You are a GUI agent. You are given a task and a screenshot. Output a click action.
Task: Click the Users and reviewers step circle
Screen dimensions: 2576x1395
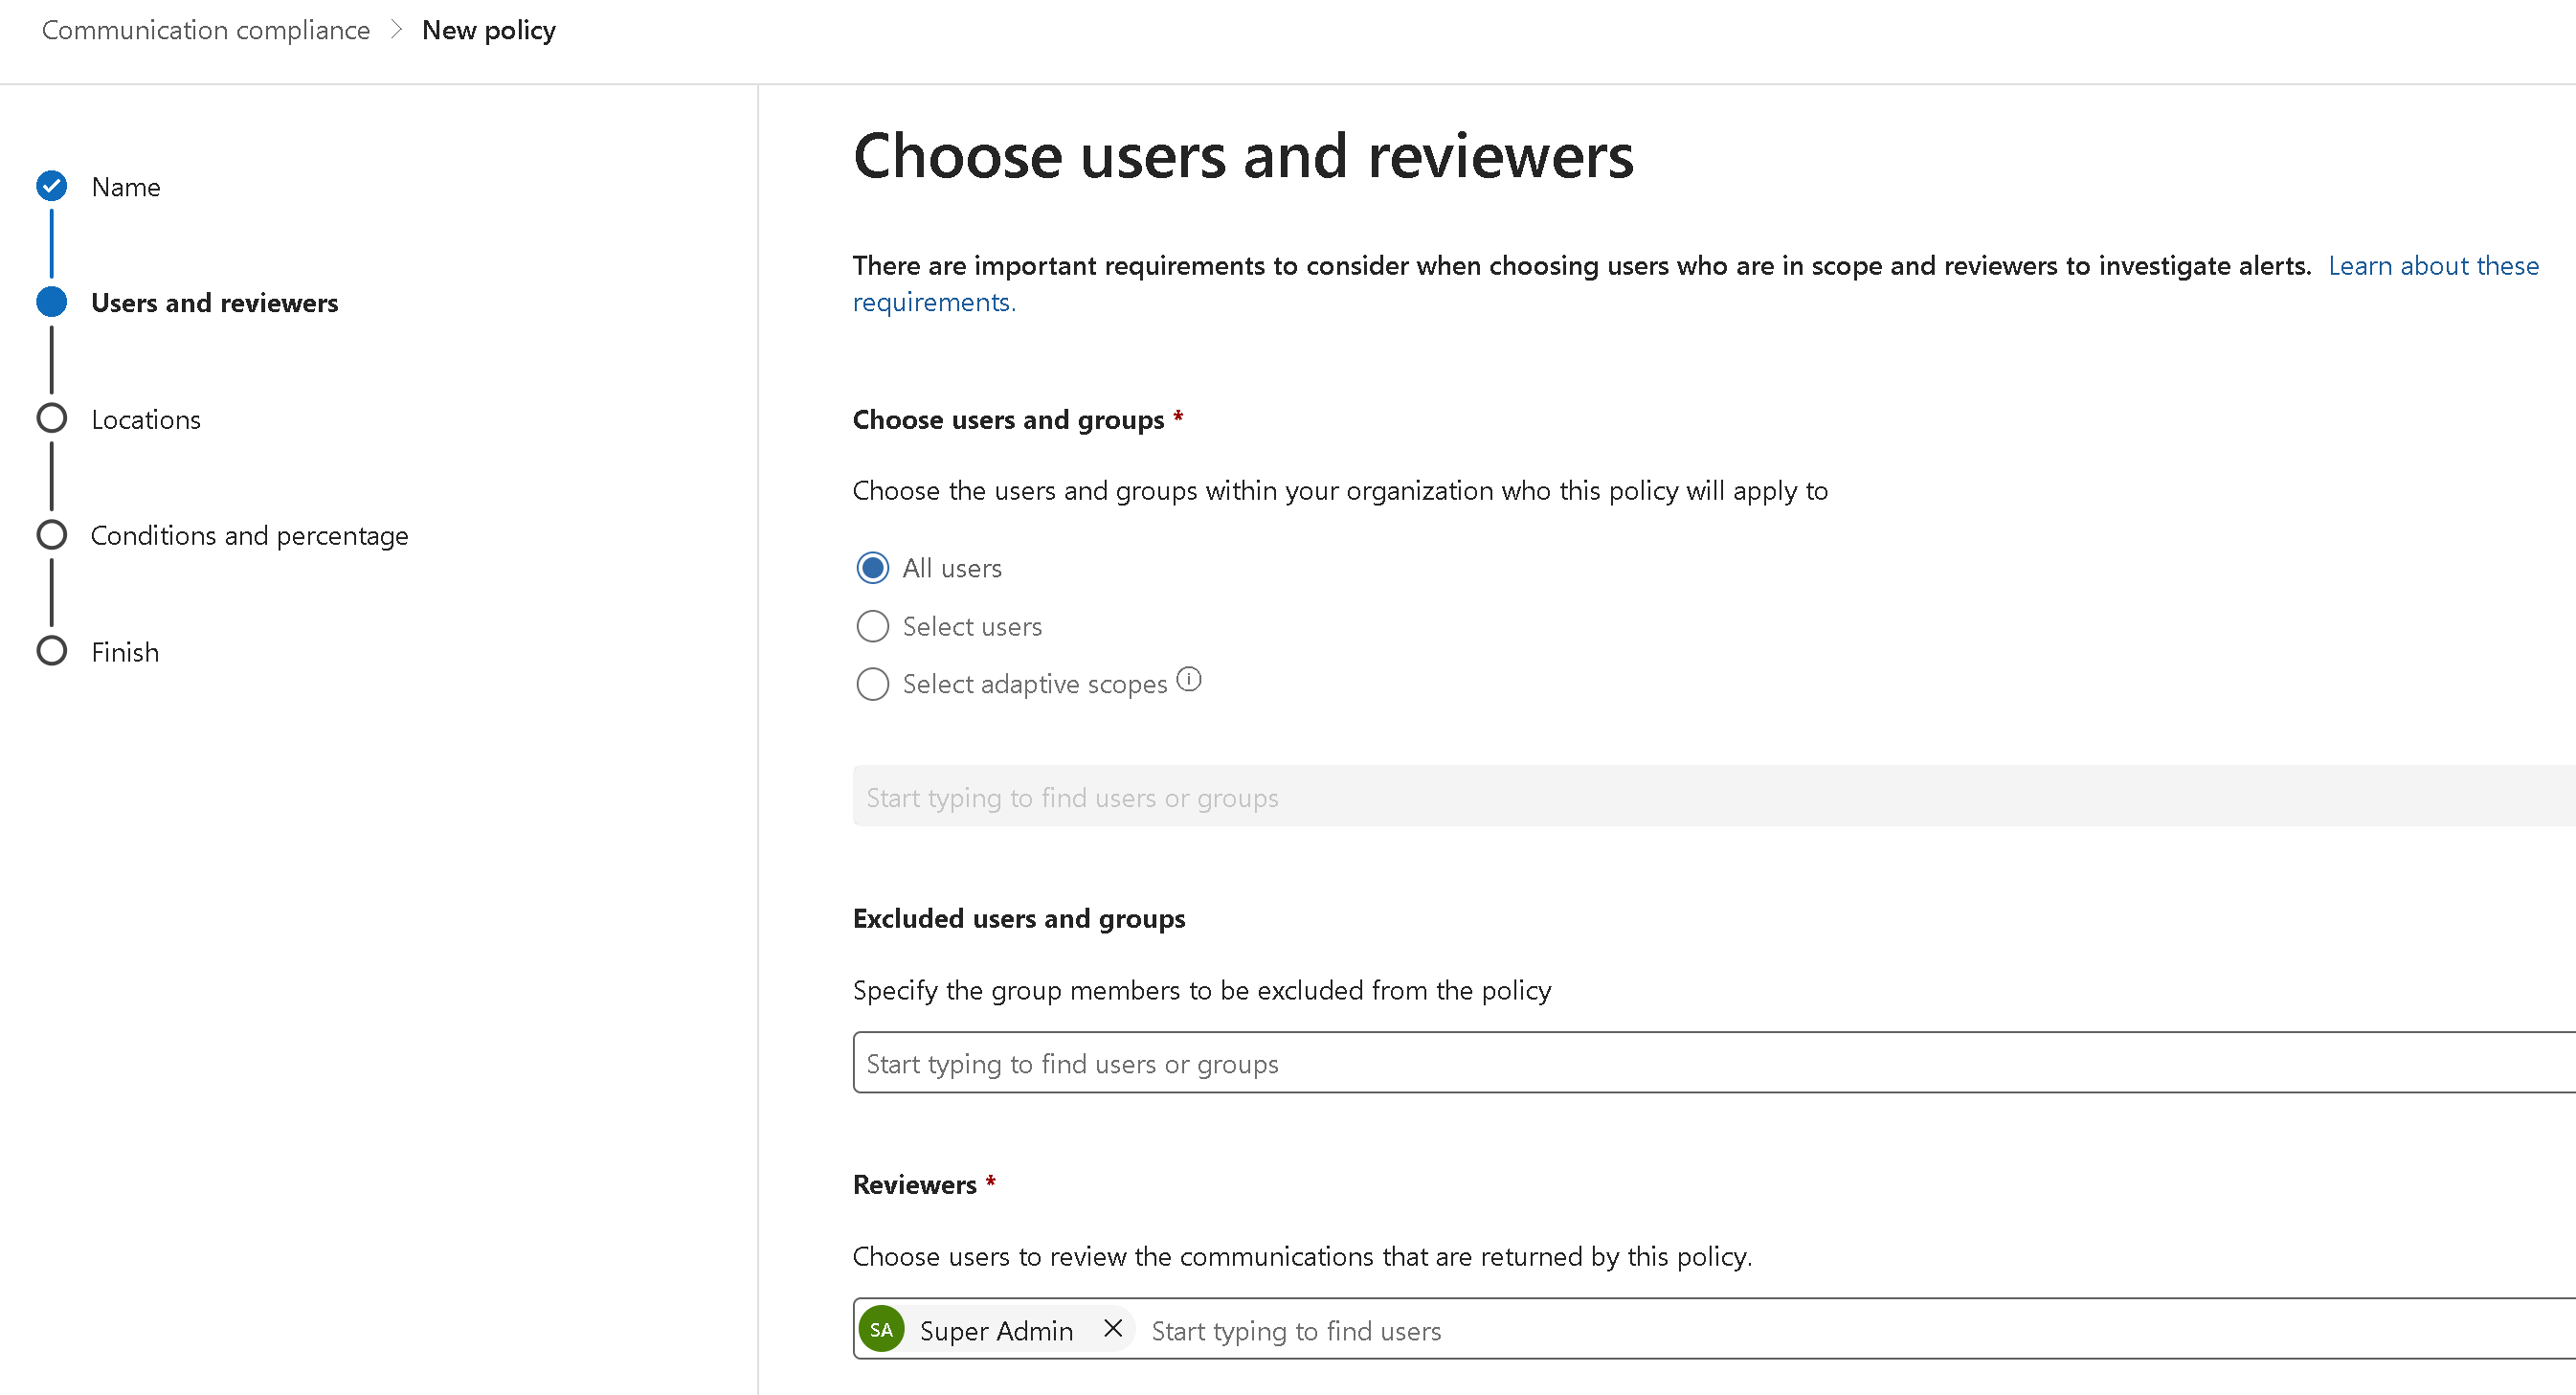point(51,302)
